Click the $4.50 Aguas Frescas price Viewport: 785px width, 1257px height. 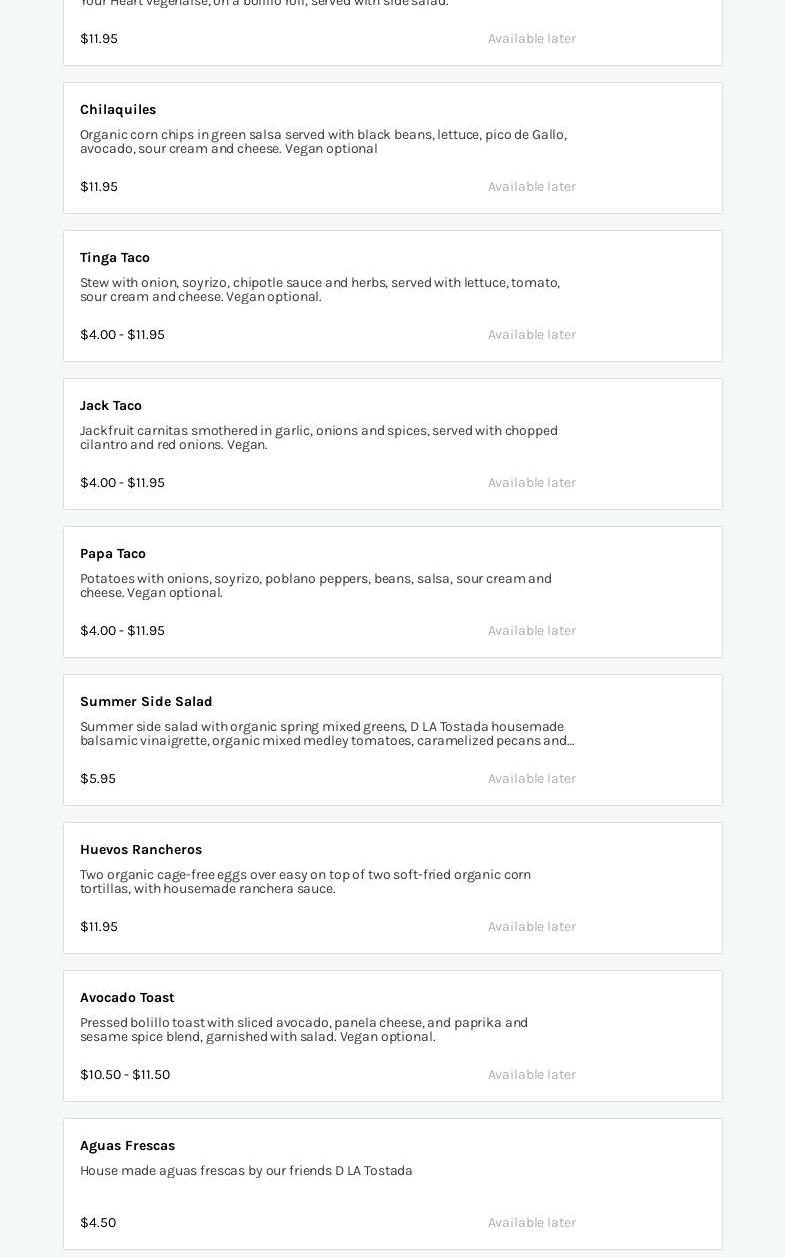tap(98, 1223)
